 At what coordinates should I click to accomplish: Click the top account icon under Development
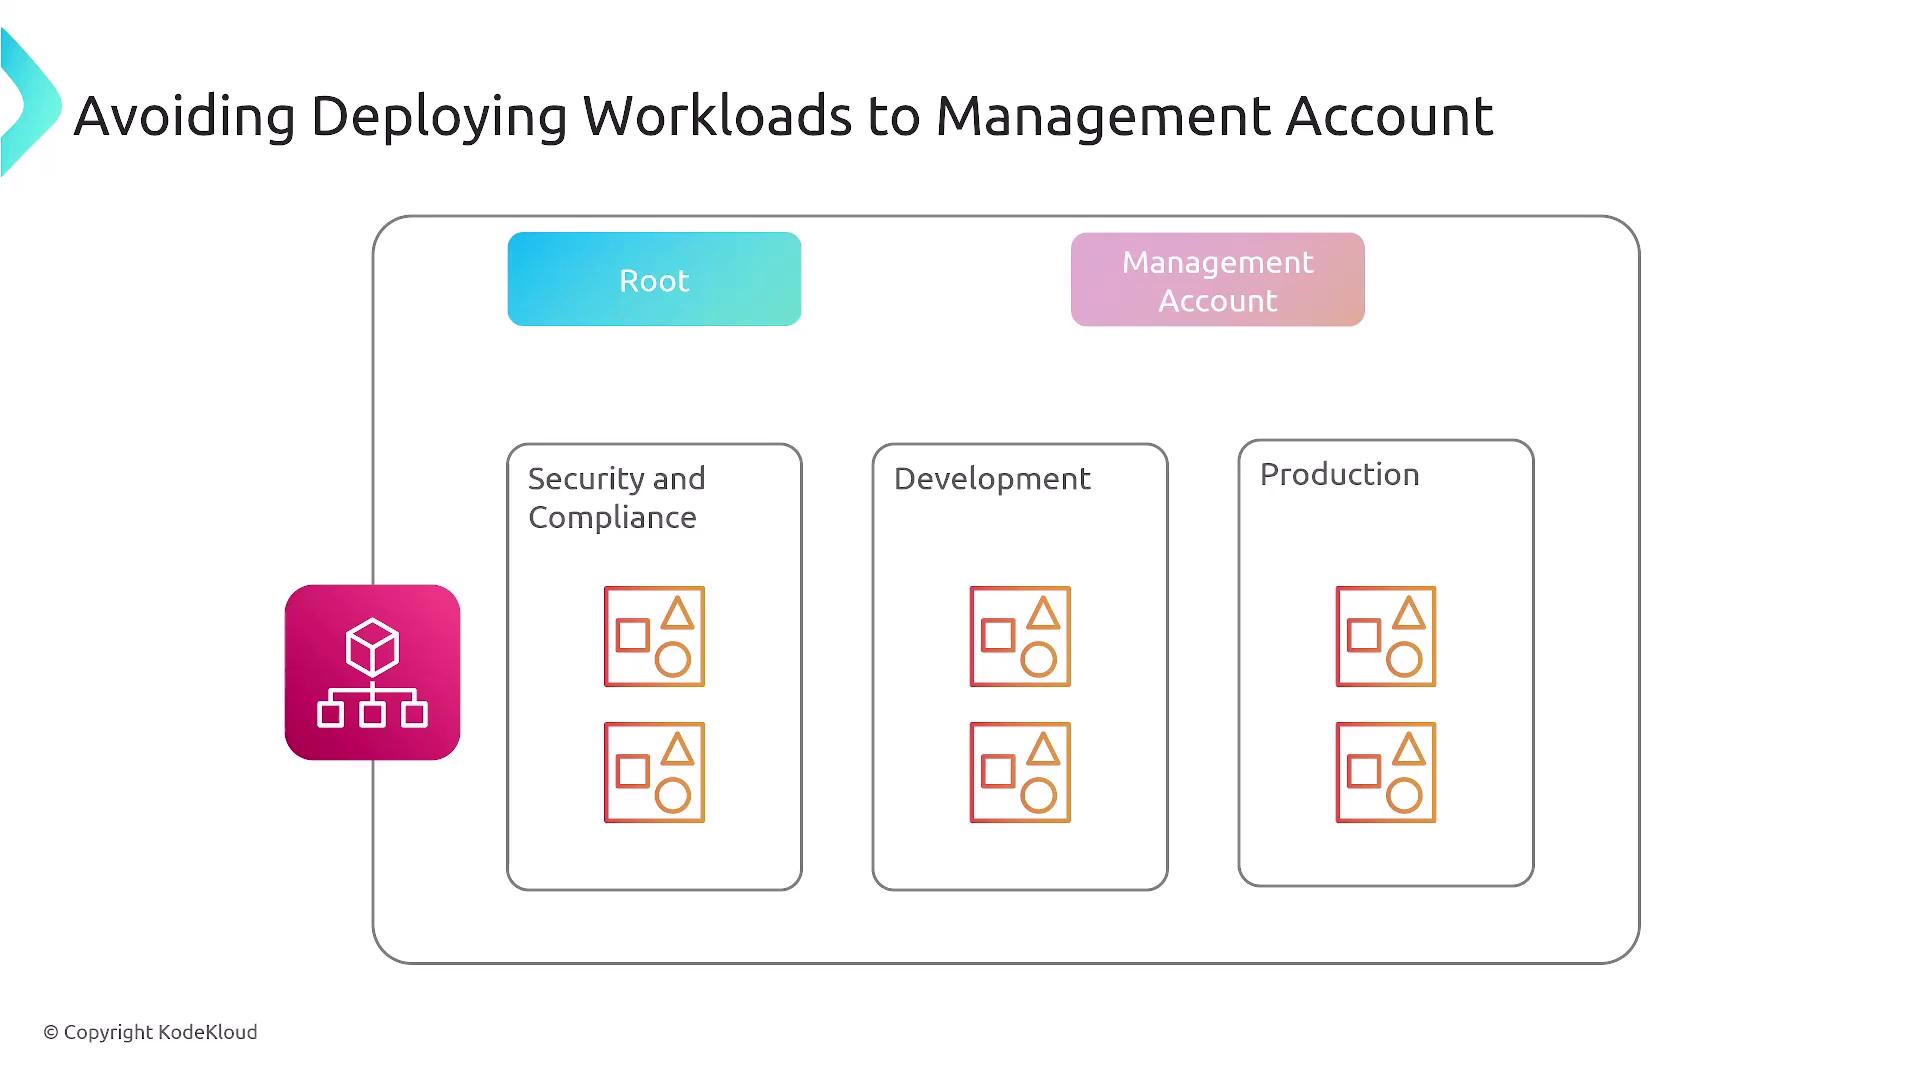[x=1020, y=636]
